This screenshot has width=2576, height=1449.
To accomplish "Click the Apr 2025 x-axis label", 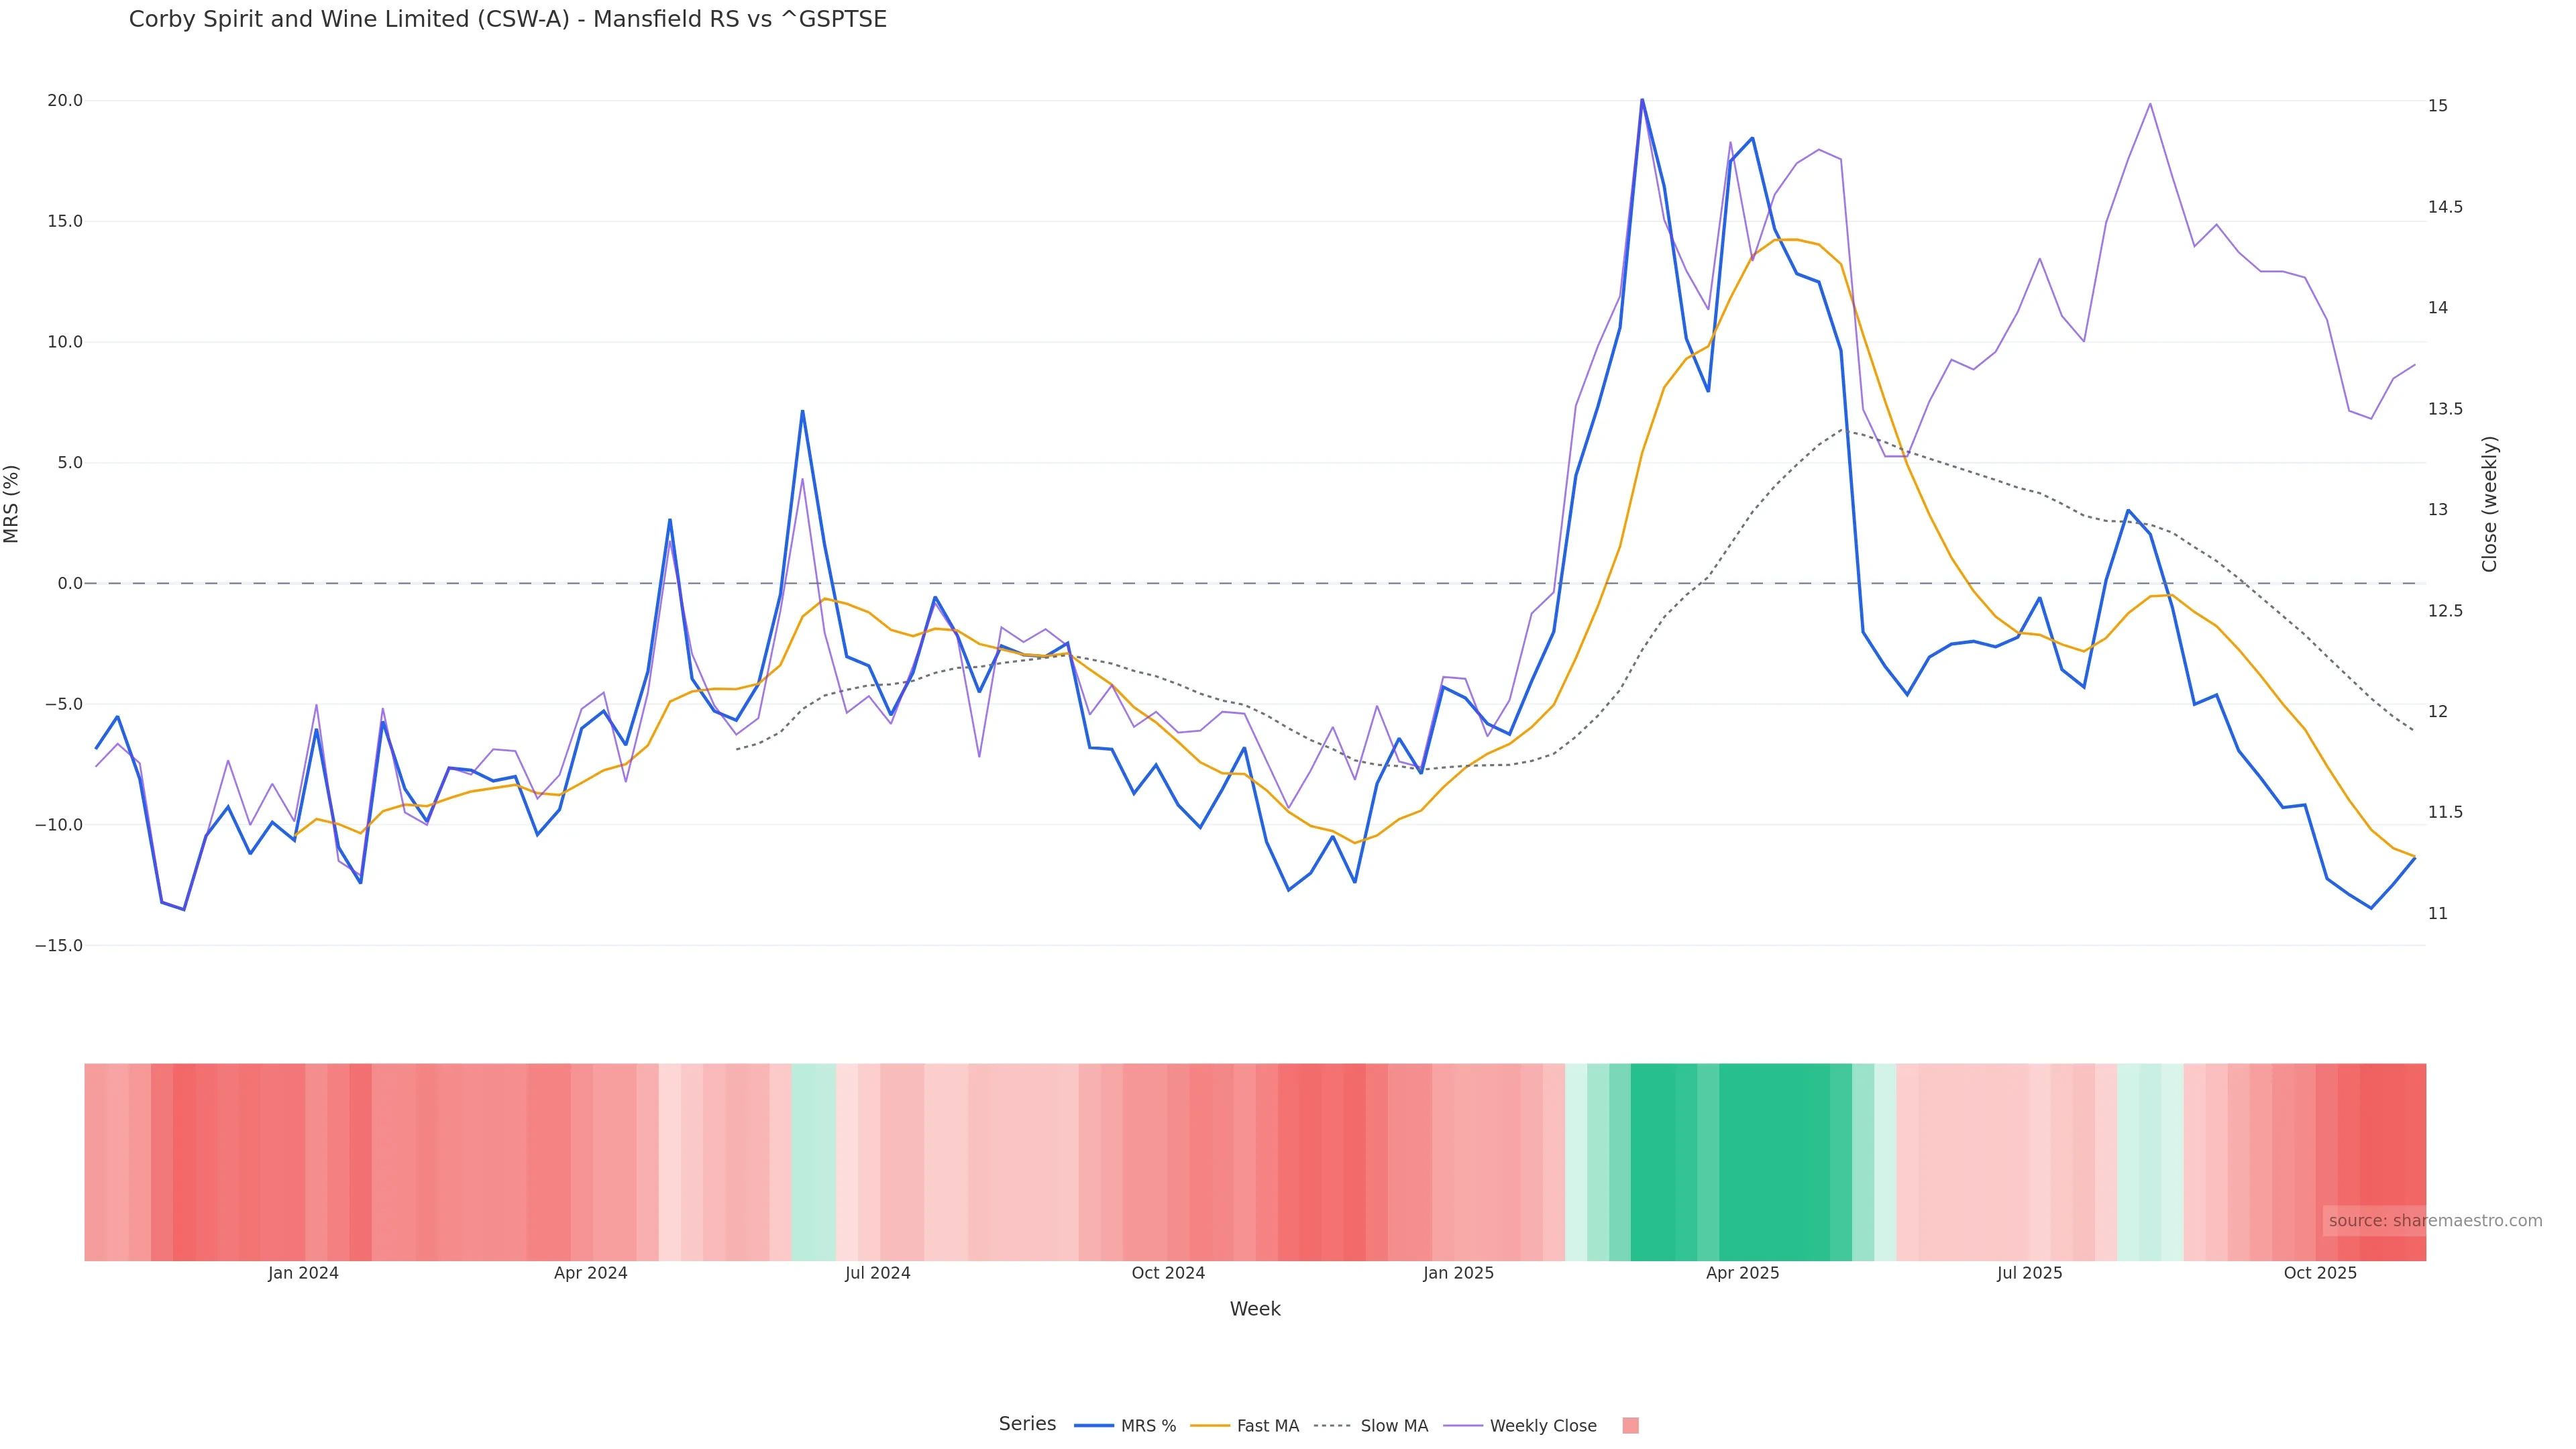I will (x=1742, y=1273).
